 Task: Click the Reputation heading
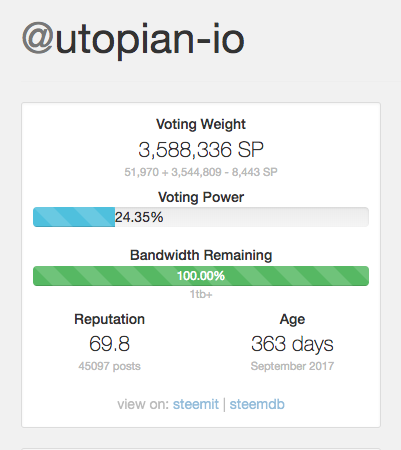click(x=109, y=319)
